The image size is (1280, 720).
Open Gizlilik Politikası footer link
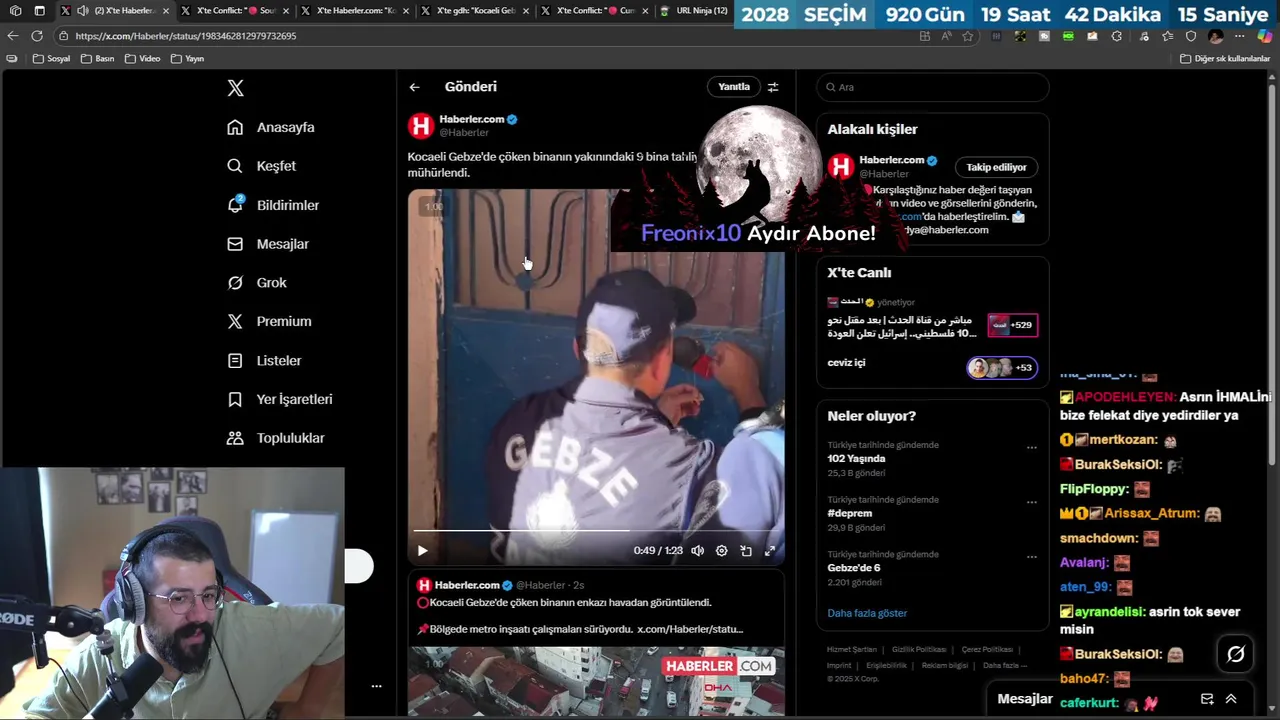pyautogui.click(x=919, y=650)
